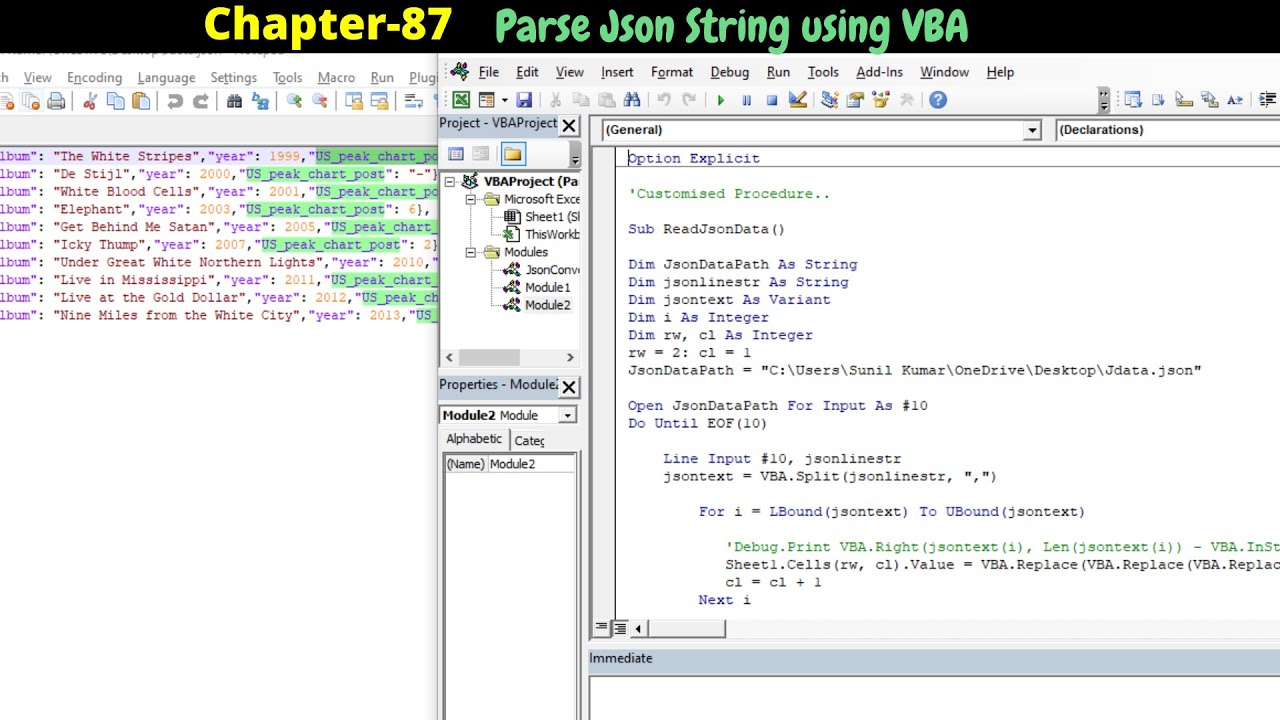The width and height of the screenshot is (1280, 720).
Task: Open the Tools menu in VBA editor
Action: [823, 72]
